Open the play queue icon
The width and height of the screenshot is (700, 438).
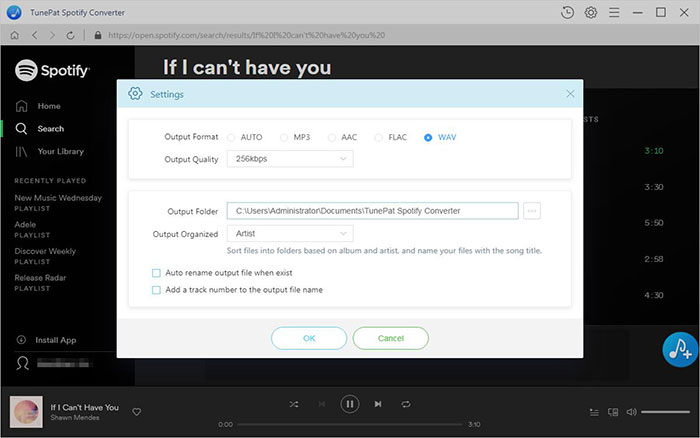pos(594,412)
